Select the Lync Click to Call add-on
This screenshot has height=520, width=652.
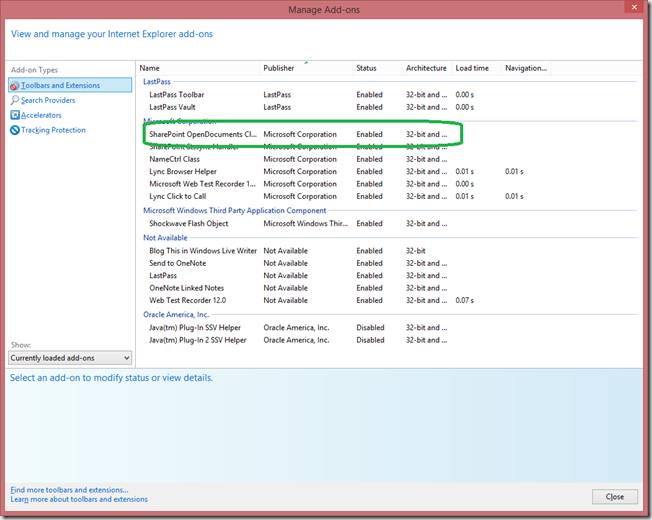[178, 197]
